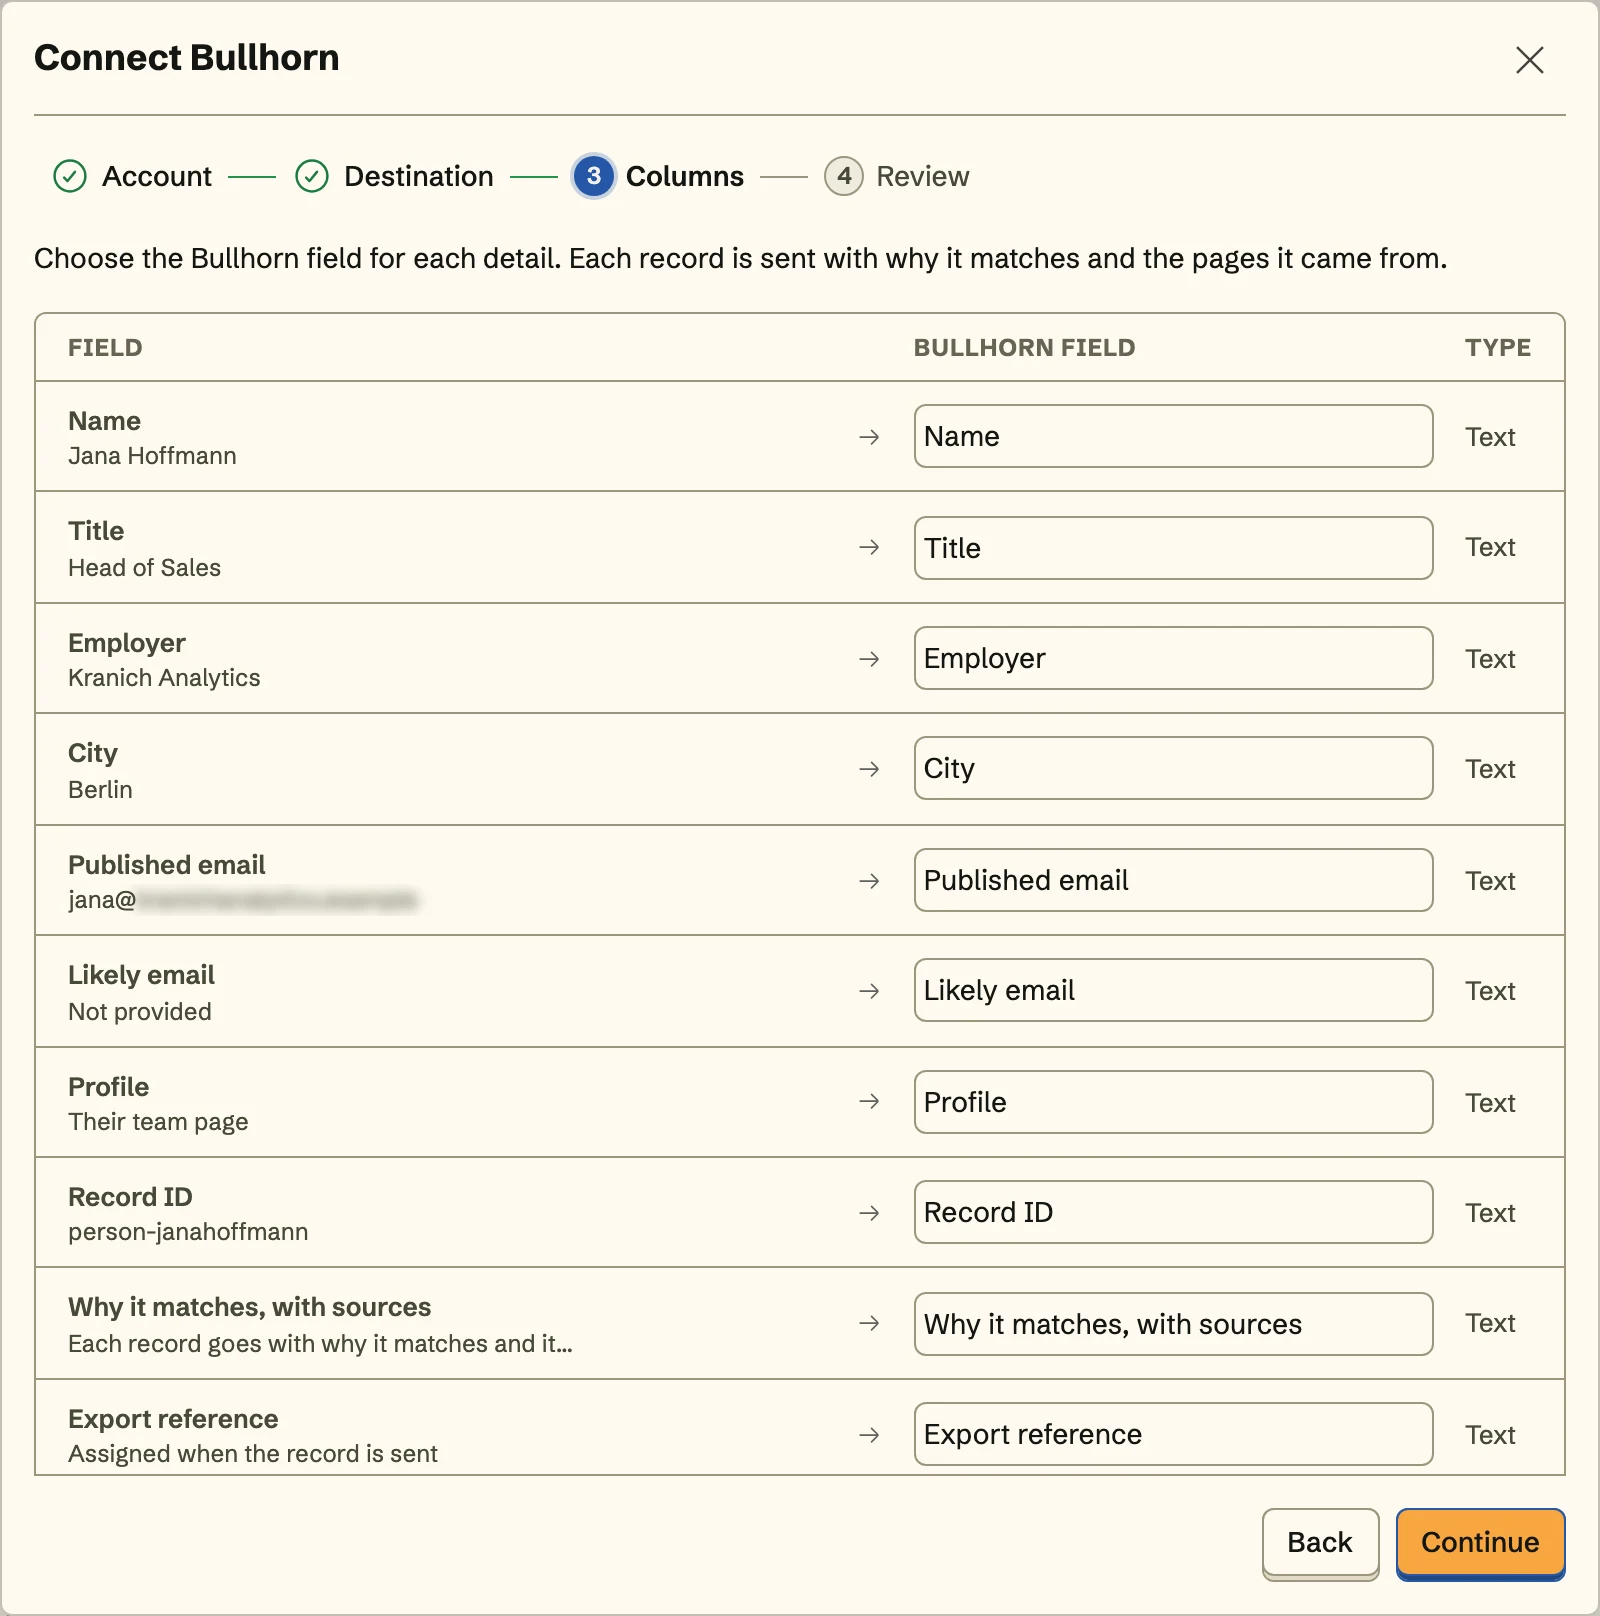Edit the Profile Bullhorn field
The image size is (1600, 1616).
tap(1173, 1102)
